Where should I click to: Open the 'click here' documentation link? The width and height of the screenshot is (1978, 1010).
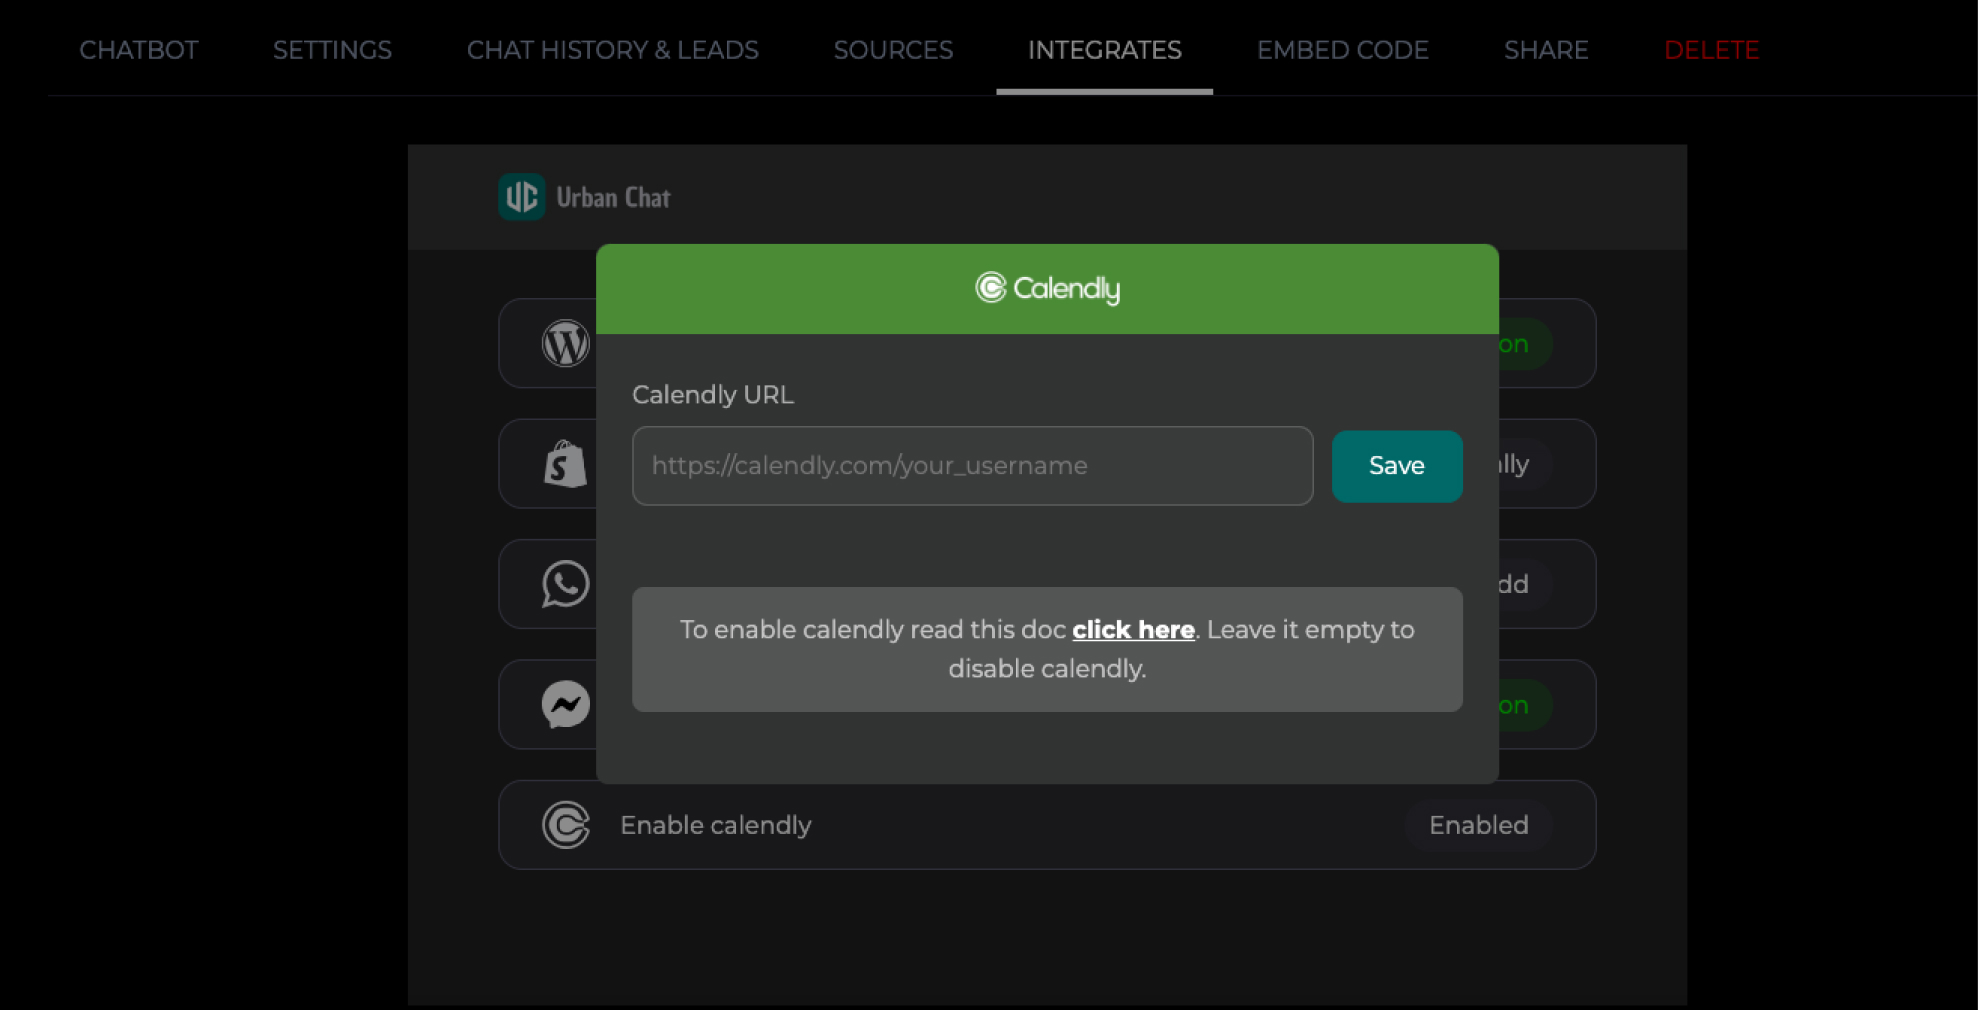pyautogui.click(x=1133, y=629)
